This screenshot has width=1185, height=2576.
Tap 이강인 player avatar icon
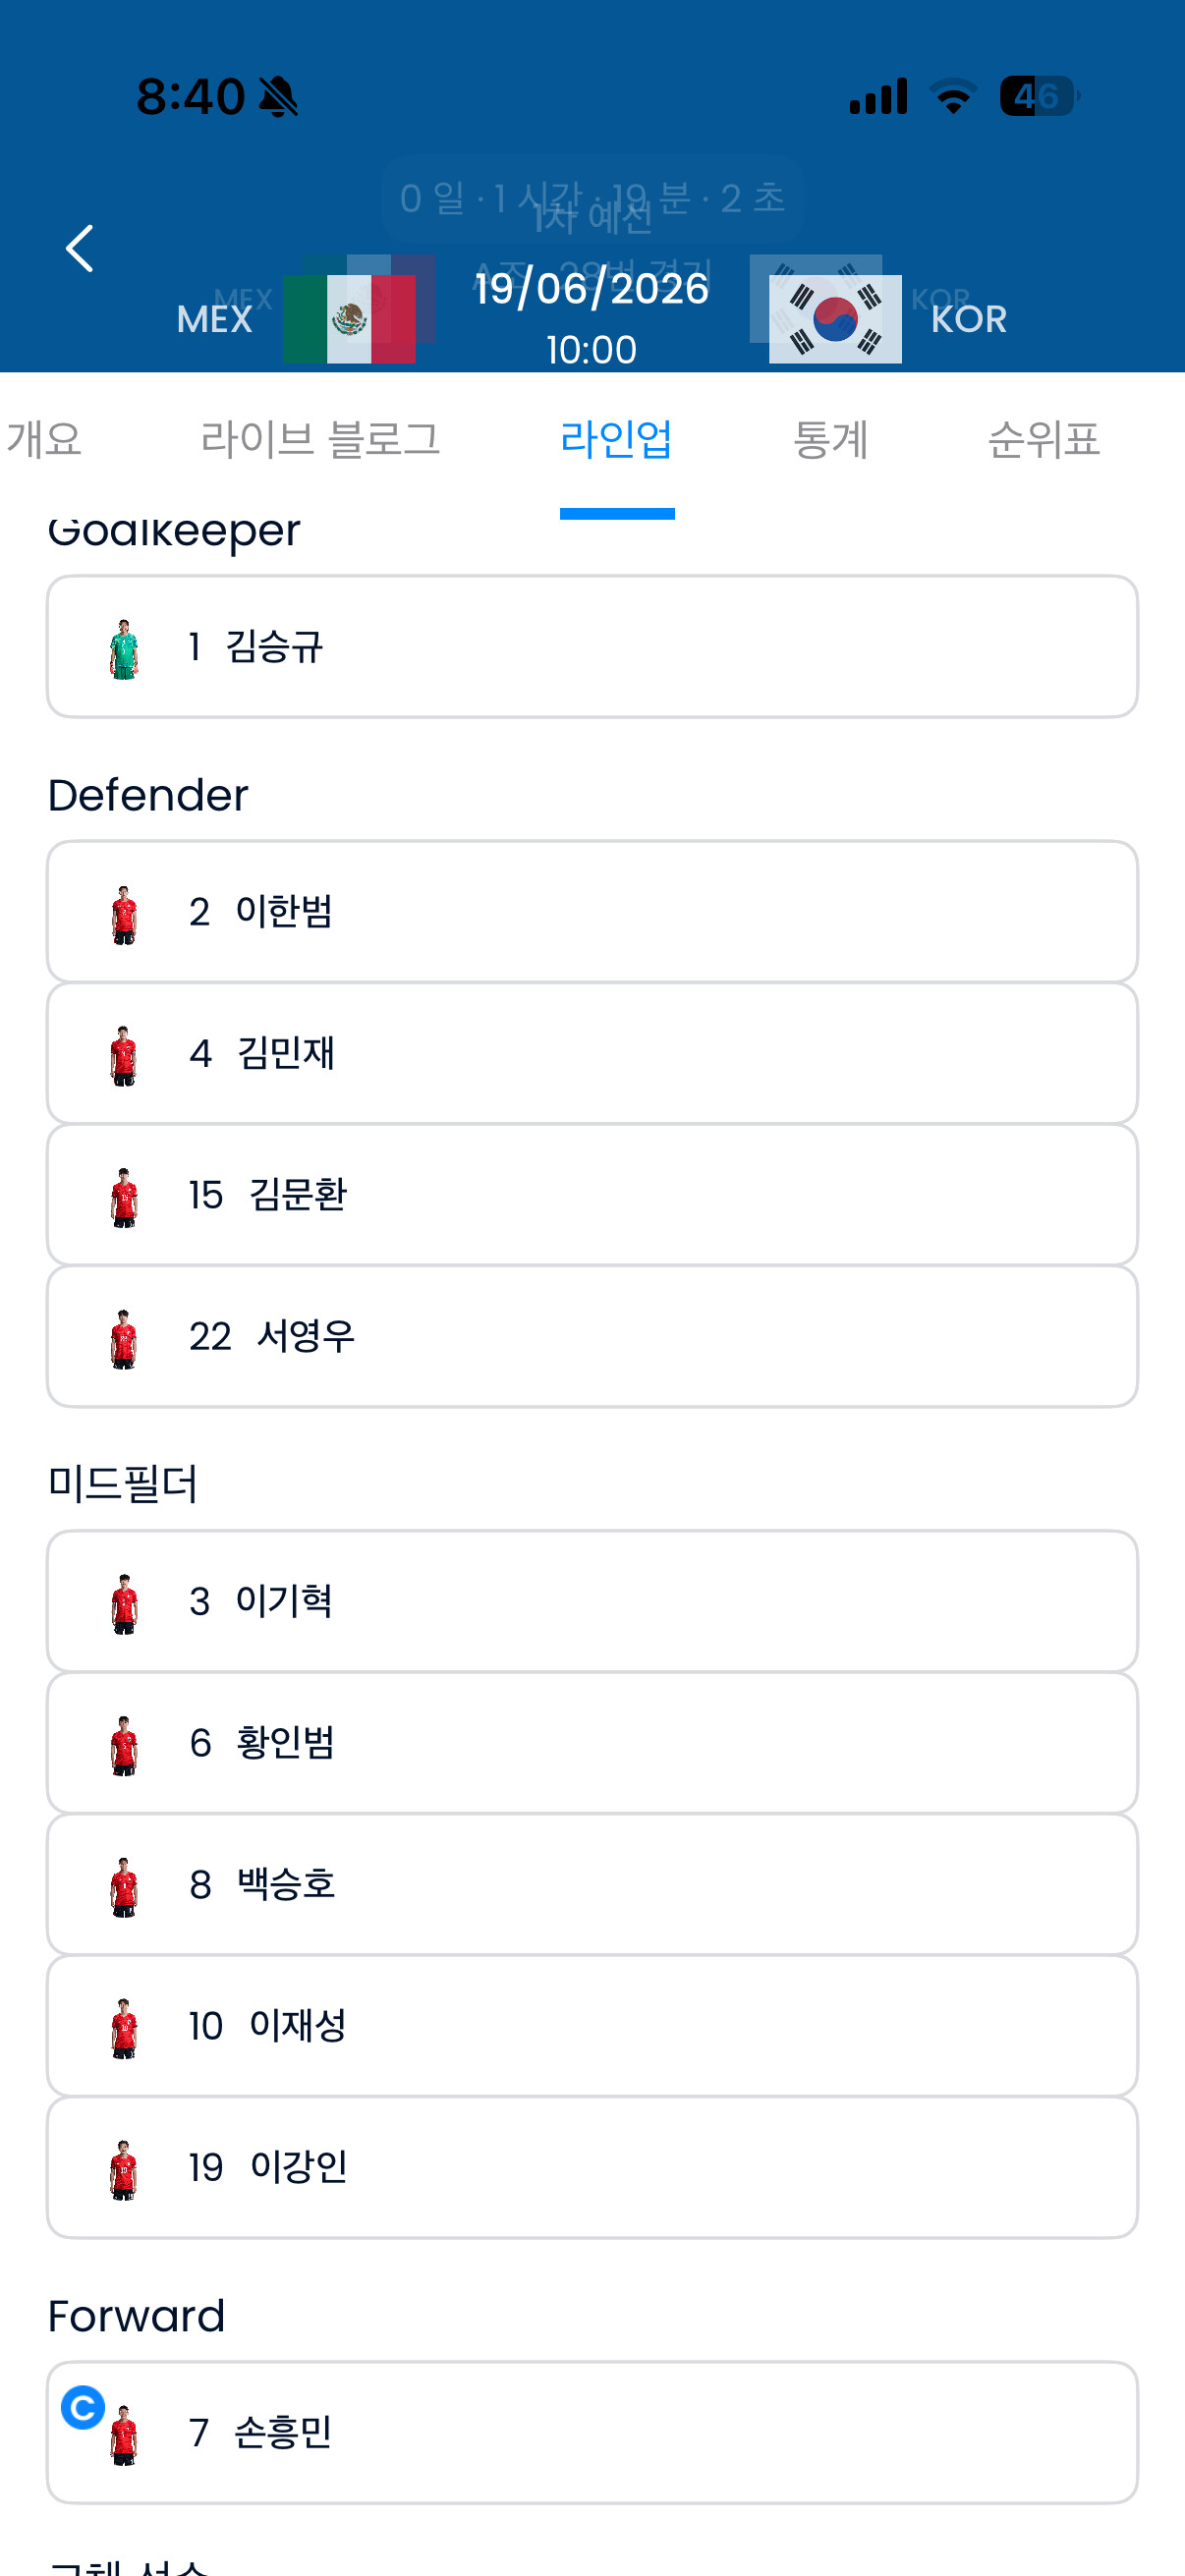(x=124, y=2169)
